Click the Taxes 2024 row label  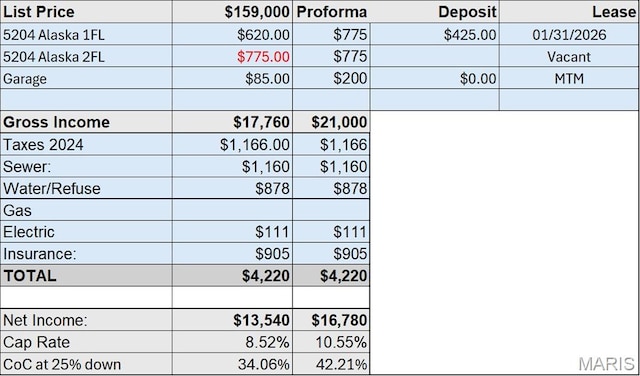tap(86, 145)
